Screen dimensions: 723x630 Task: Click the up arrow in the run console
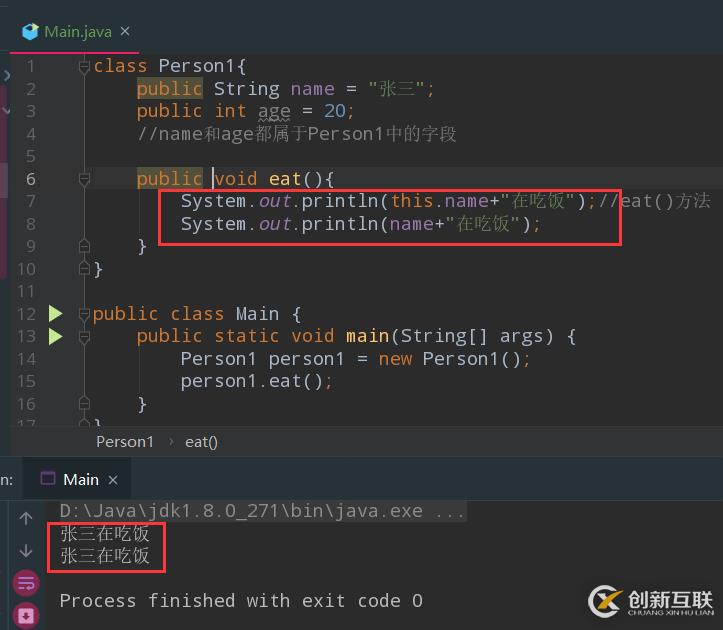click(26, 518)
